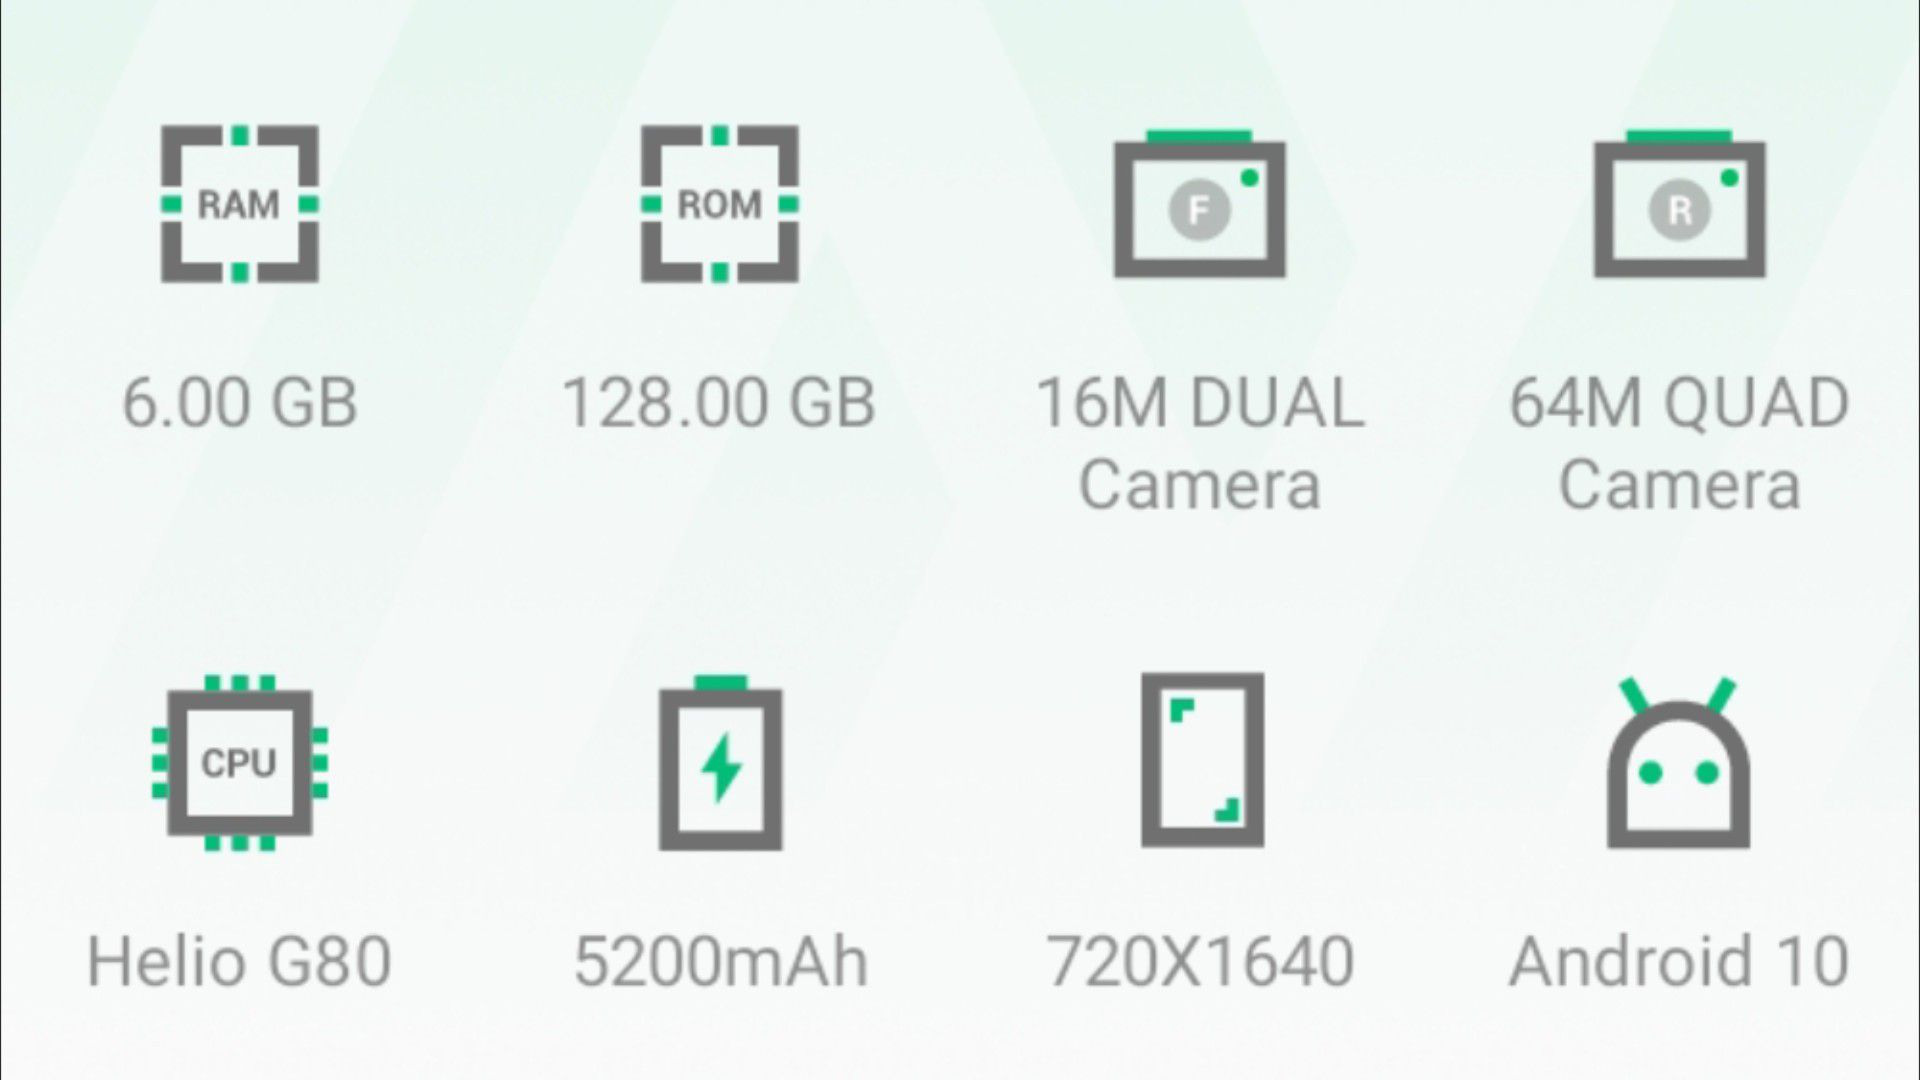Viewport: 1920px width, 1080px height.
Task: Click the grey F circle badge
Action: click(x=1199, y=210)
